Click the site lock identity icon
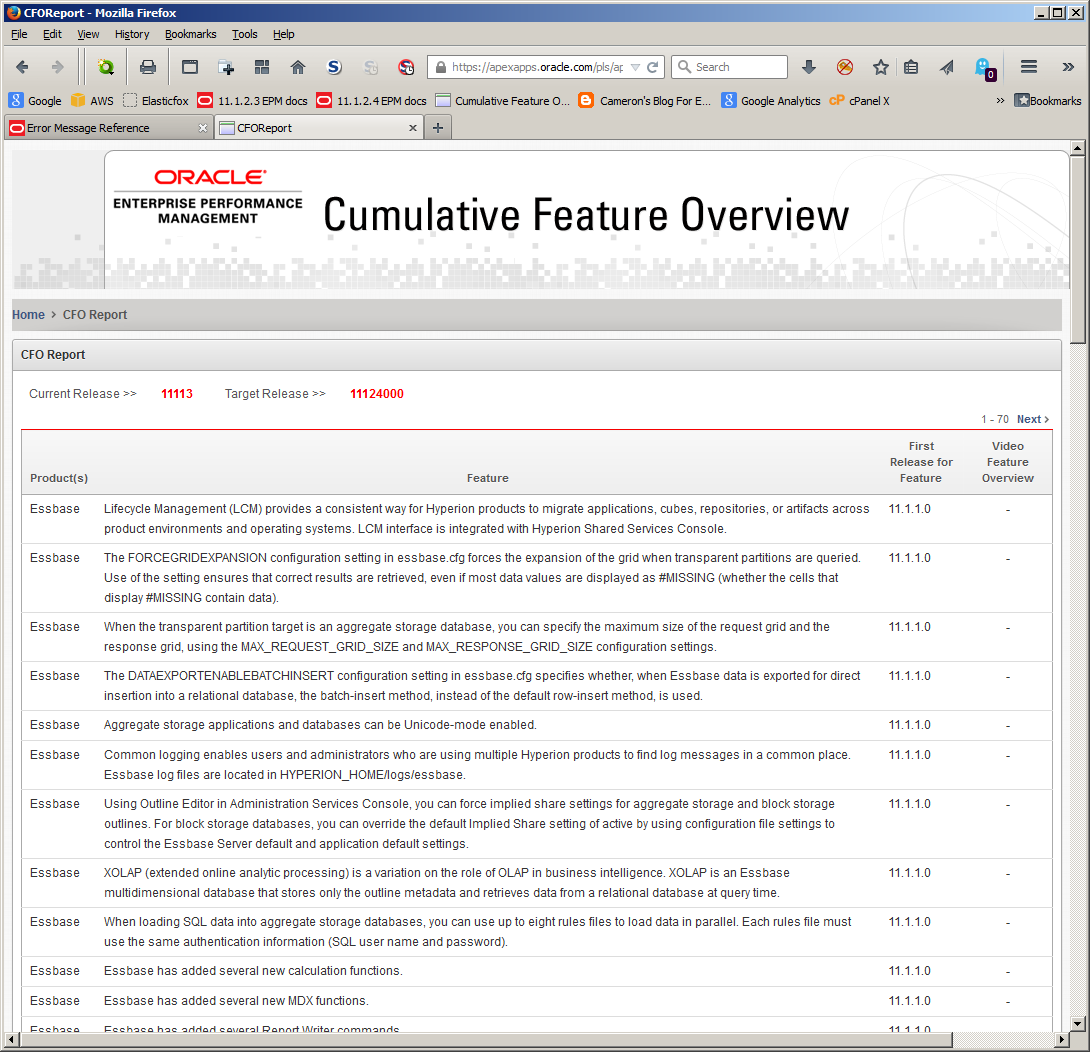The height and width of the screenshot is (1052, 1090). [440, 67]
